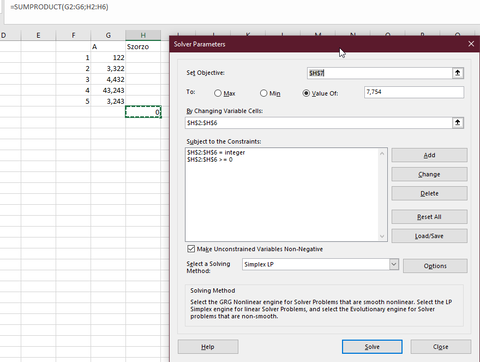The height and width of the screenshot is (362, 480).
Task: Click header cell labeled A in column G
Action: click(108, 47)
